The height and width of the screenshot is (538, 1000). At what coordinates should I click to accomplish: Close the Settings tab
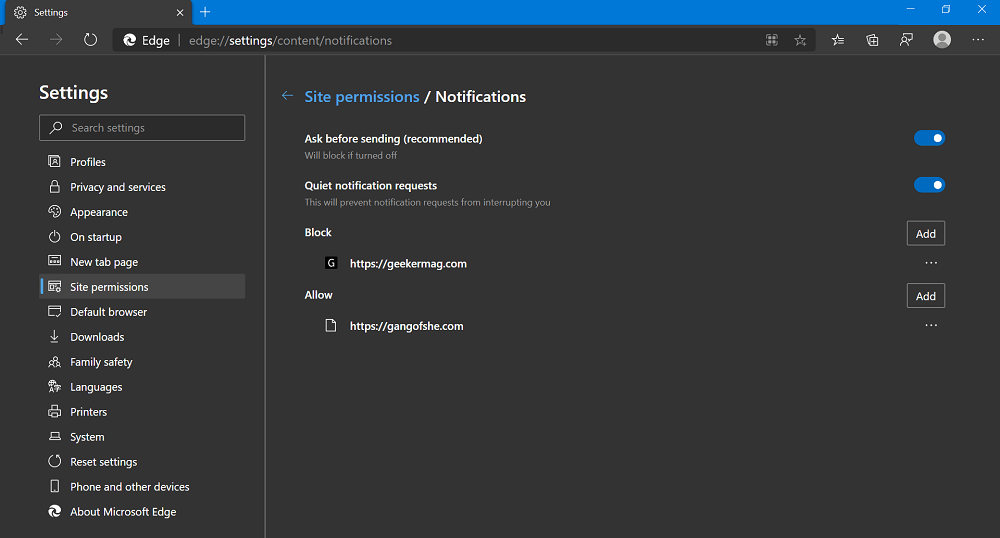pos(180,12)
